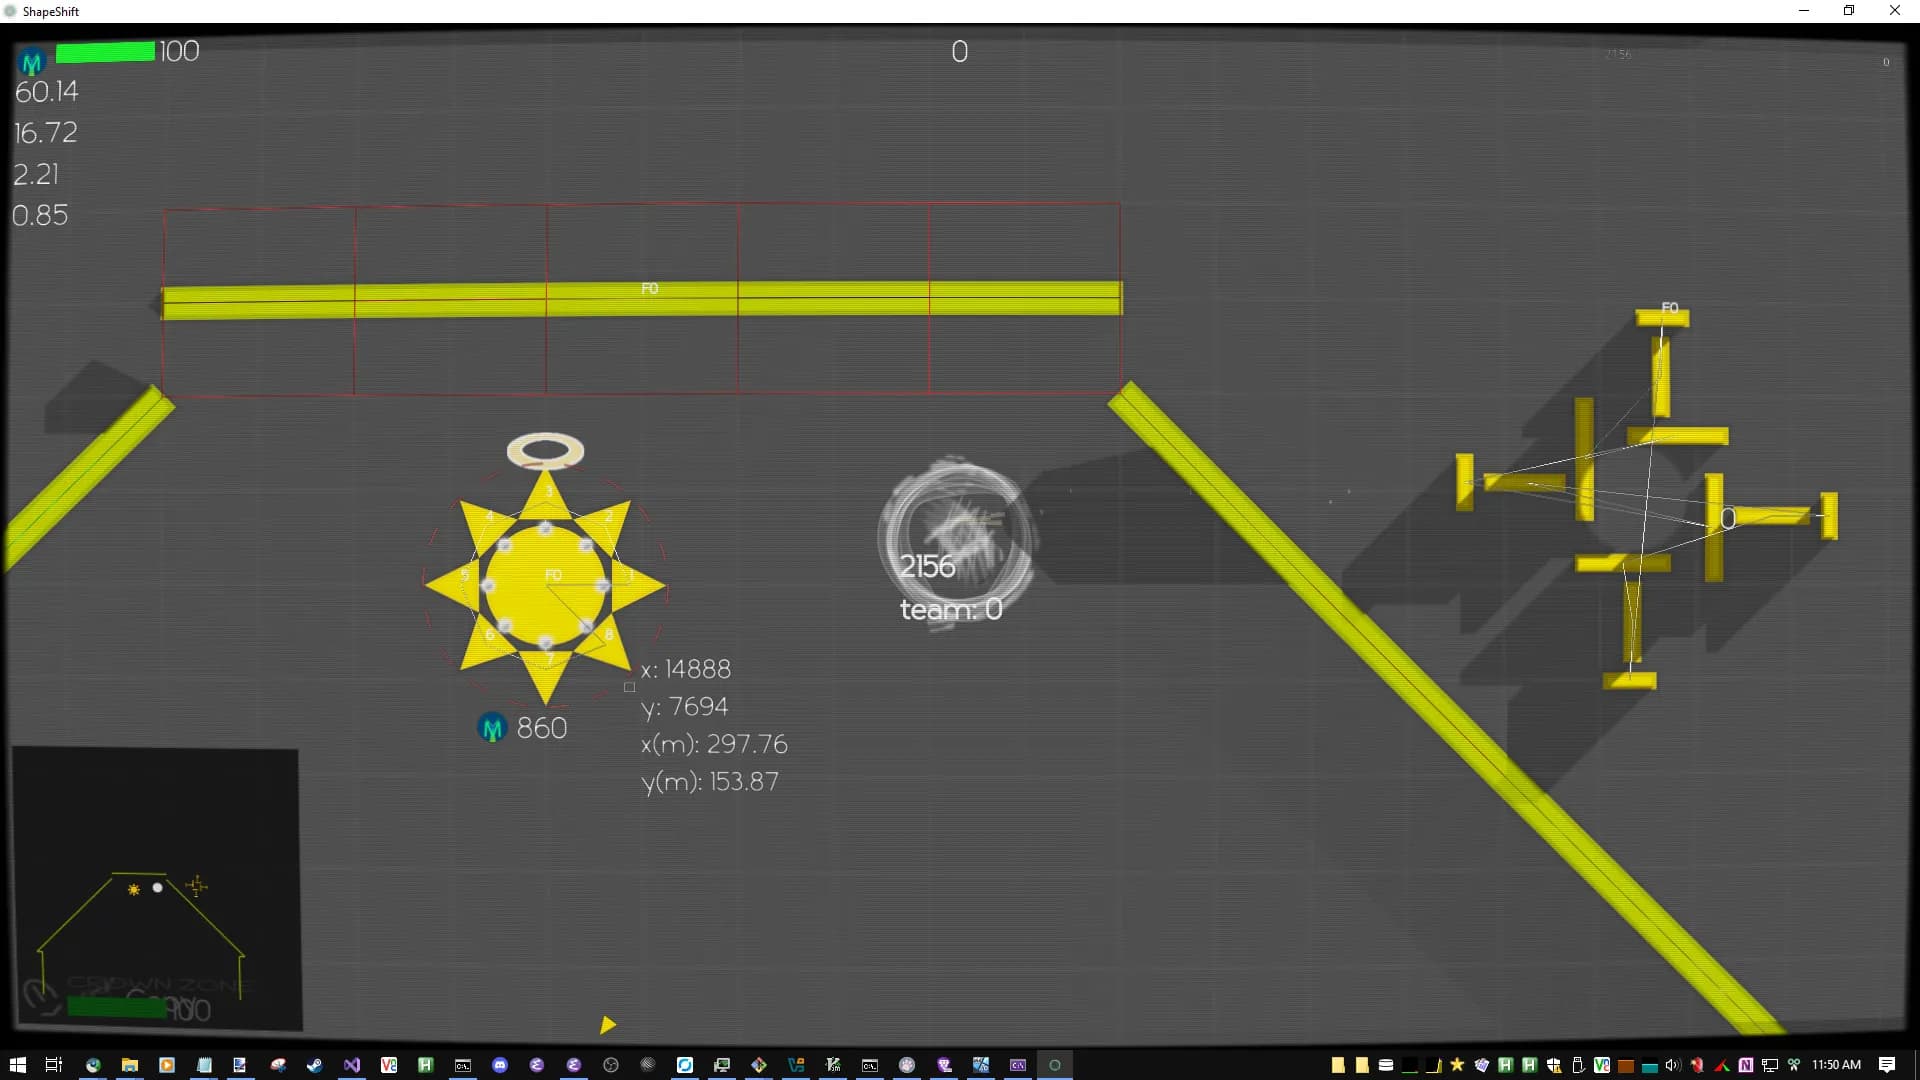Click the cross-shaped marker in the minimap
The width and height of the screenshot is (1920, 1080).
click(196, 885)
